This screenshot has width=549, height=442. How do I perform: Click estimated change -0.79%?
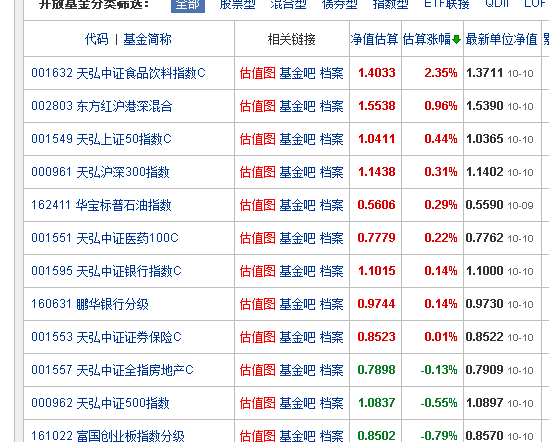[x=439, y=436]
